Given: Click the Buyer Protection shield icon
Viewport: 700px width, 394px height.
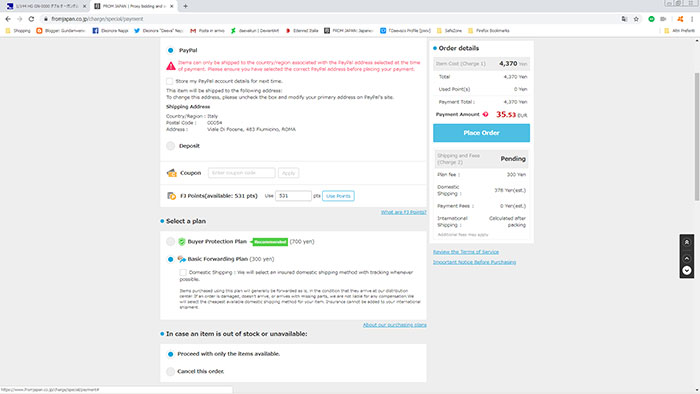Looking at the screenshot, I should [182, 241].
